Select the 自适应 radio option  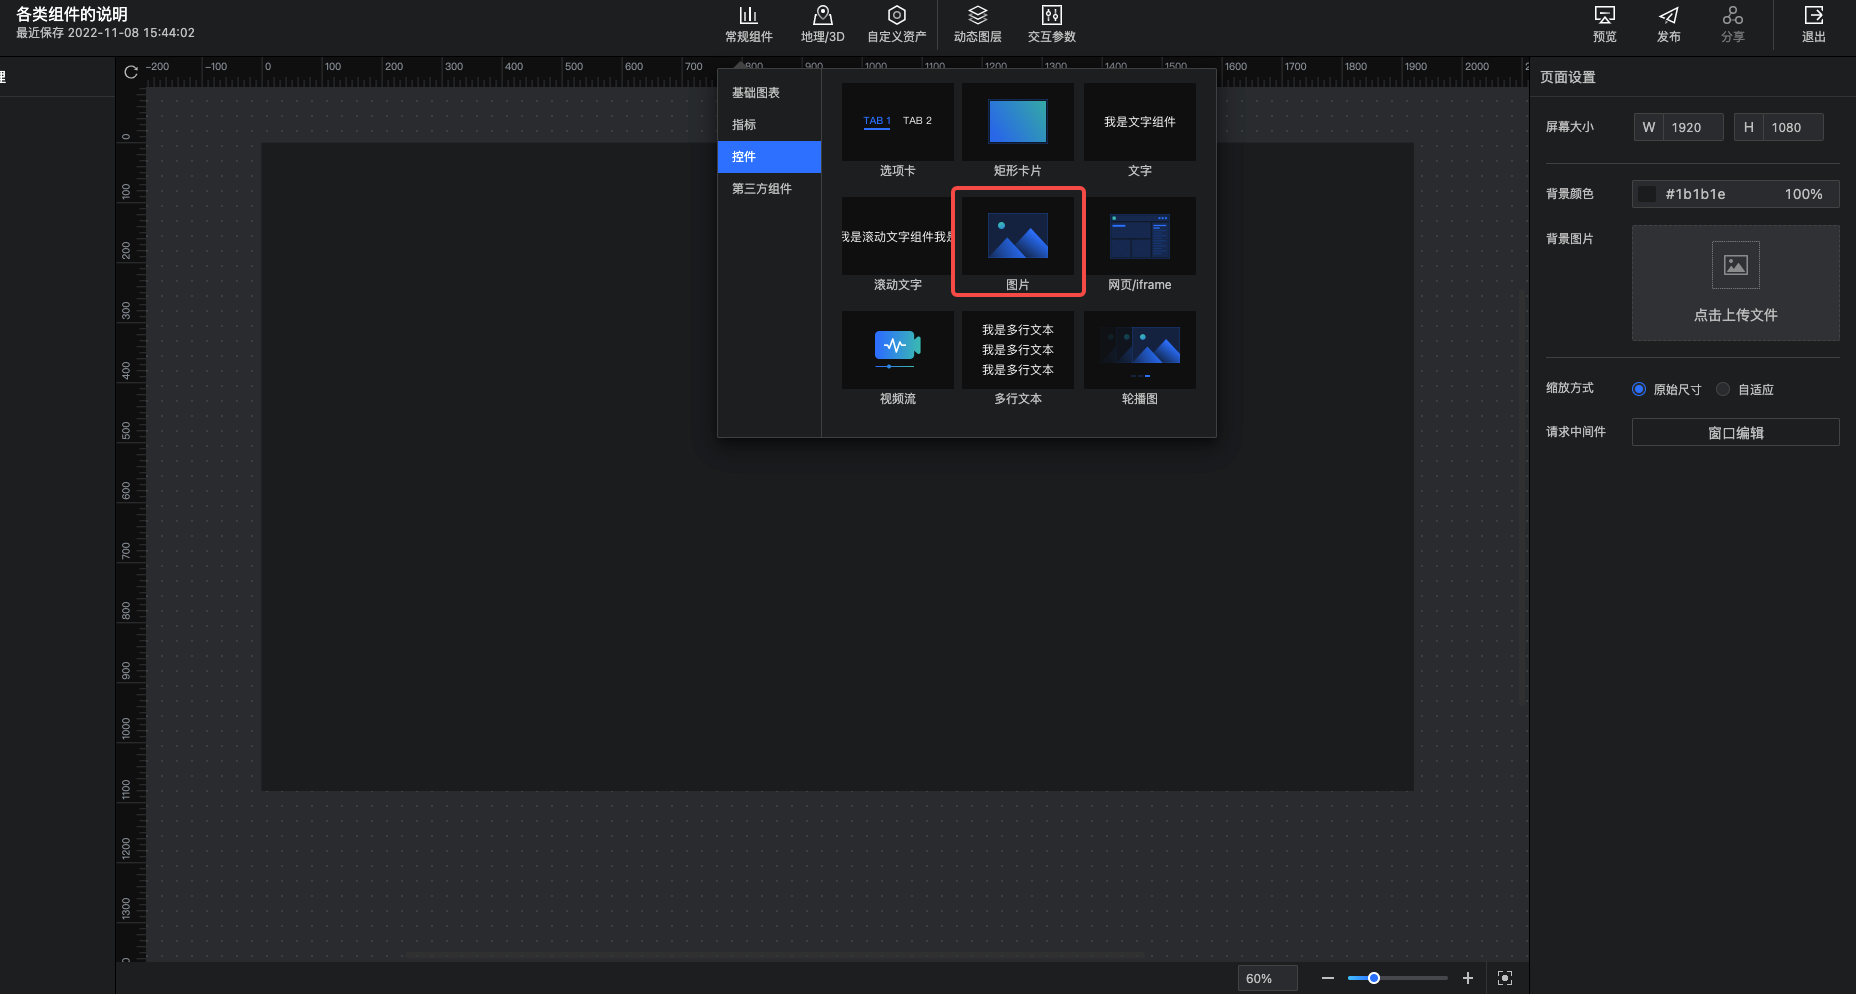click(x=1723, y=389)
